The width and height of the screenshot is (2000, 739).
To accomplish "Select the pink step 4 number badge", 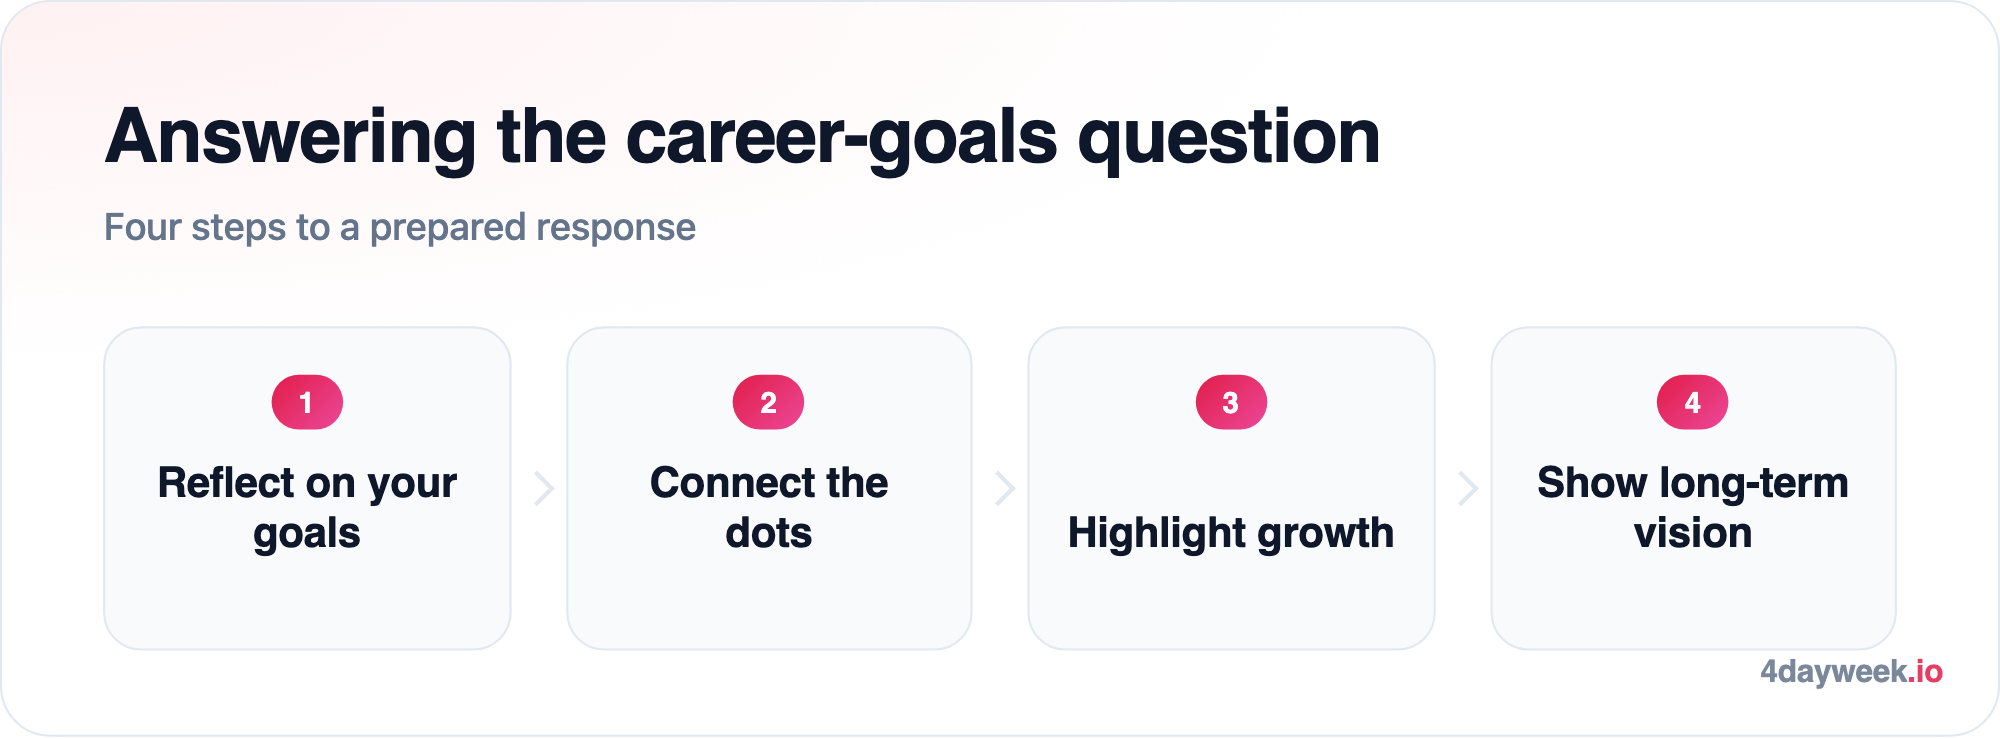I will tap(1692, 402).
